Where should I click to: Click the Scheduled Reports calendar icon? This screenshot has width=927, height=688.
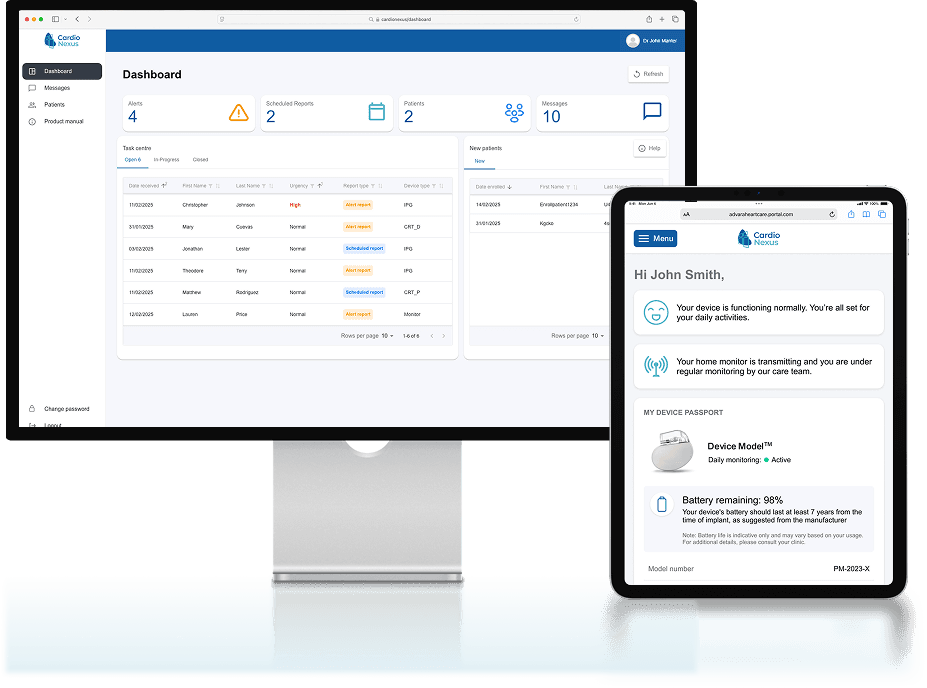(x=377, y=112)
